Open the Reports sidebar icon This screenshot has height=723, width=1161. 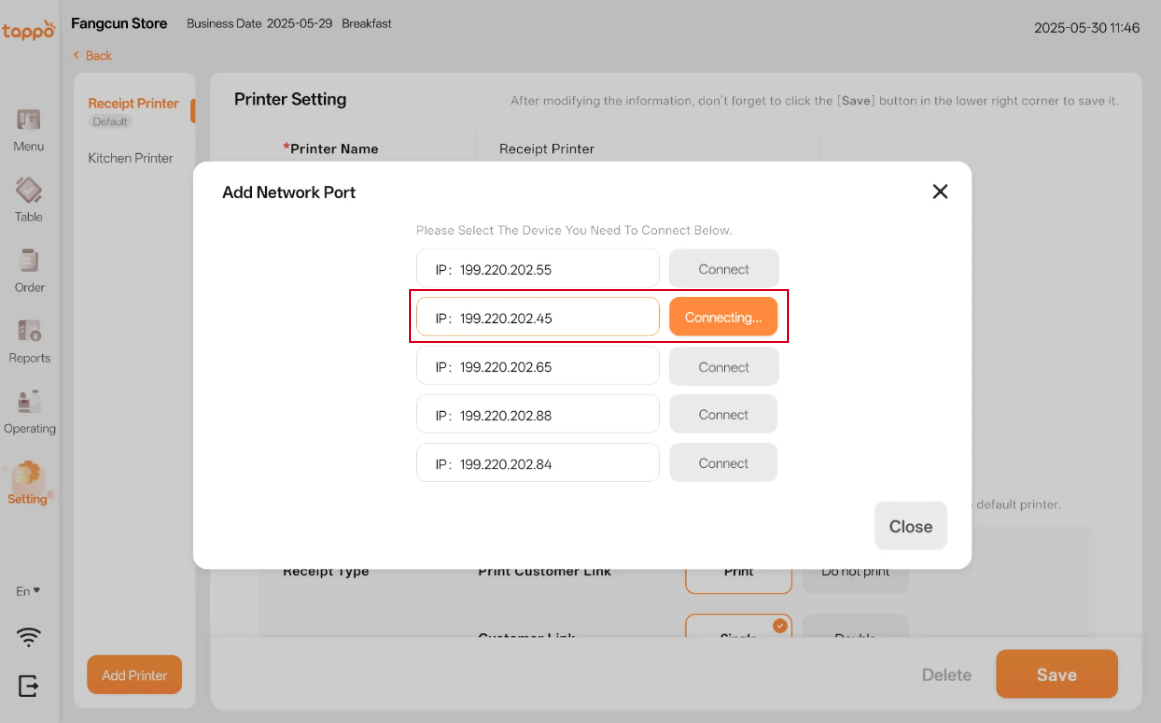[x=29, y=331]
